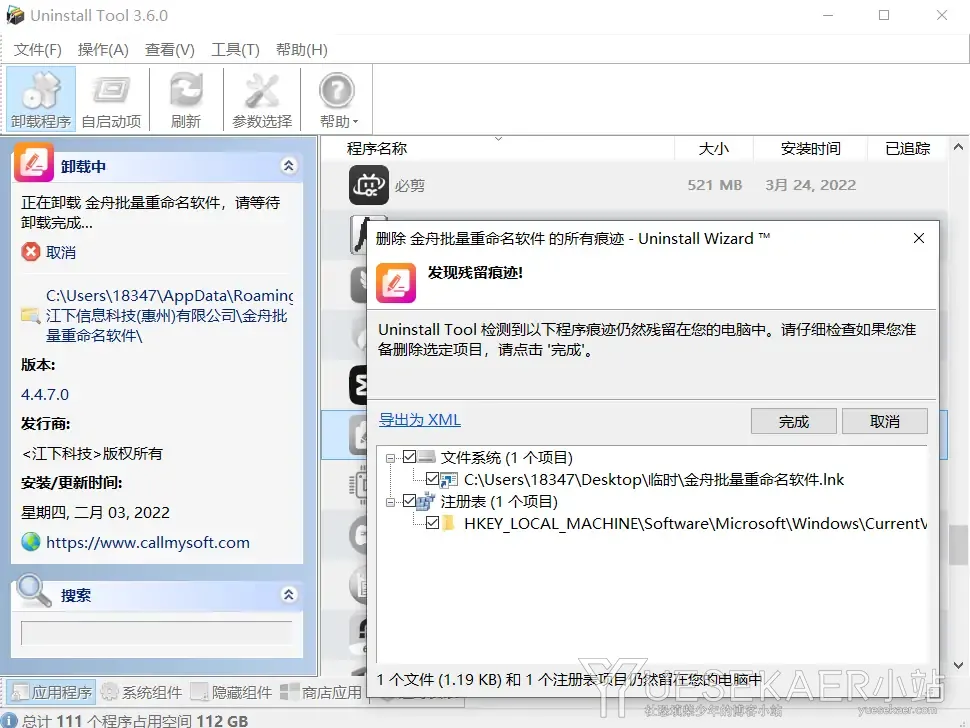Click the app icon in wizard header

(x=396, y=283)
